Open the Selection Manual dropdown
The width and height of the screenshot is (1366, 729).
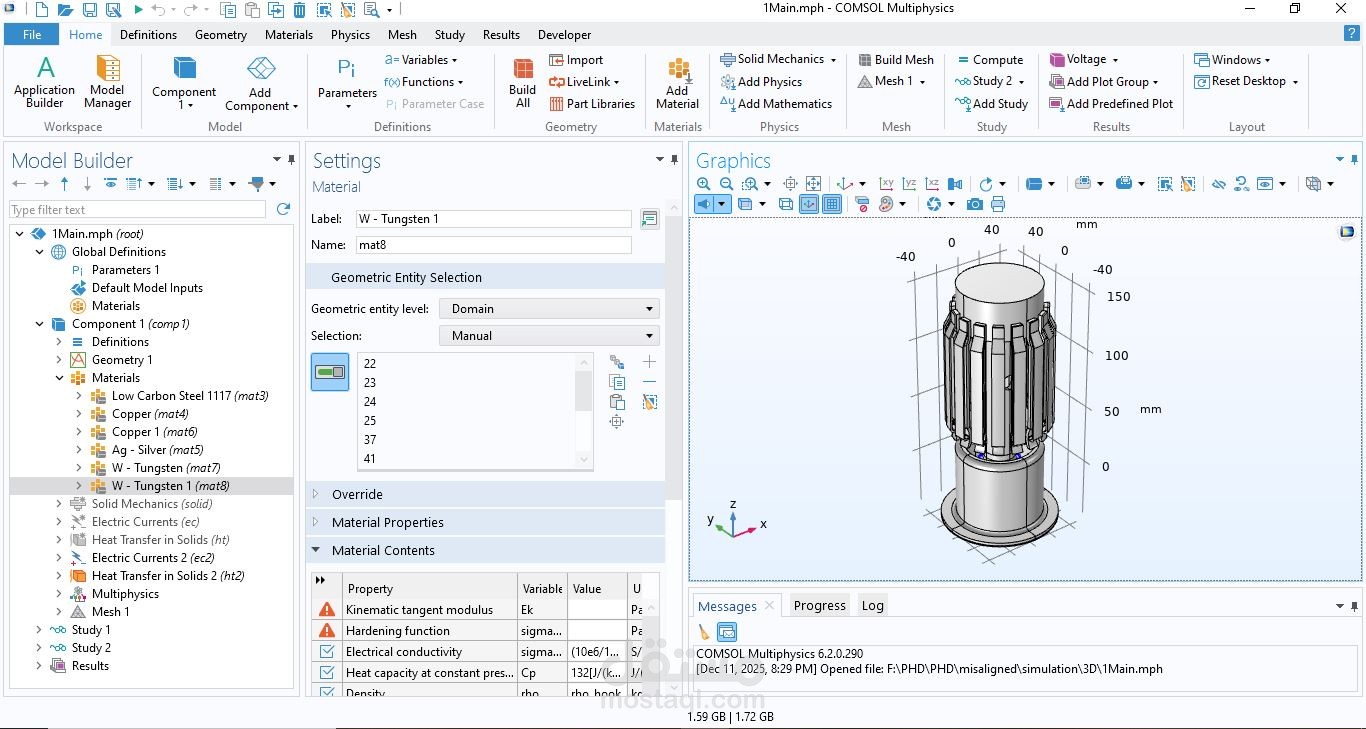549,336
